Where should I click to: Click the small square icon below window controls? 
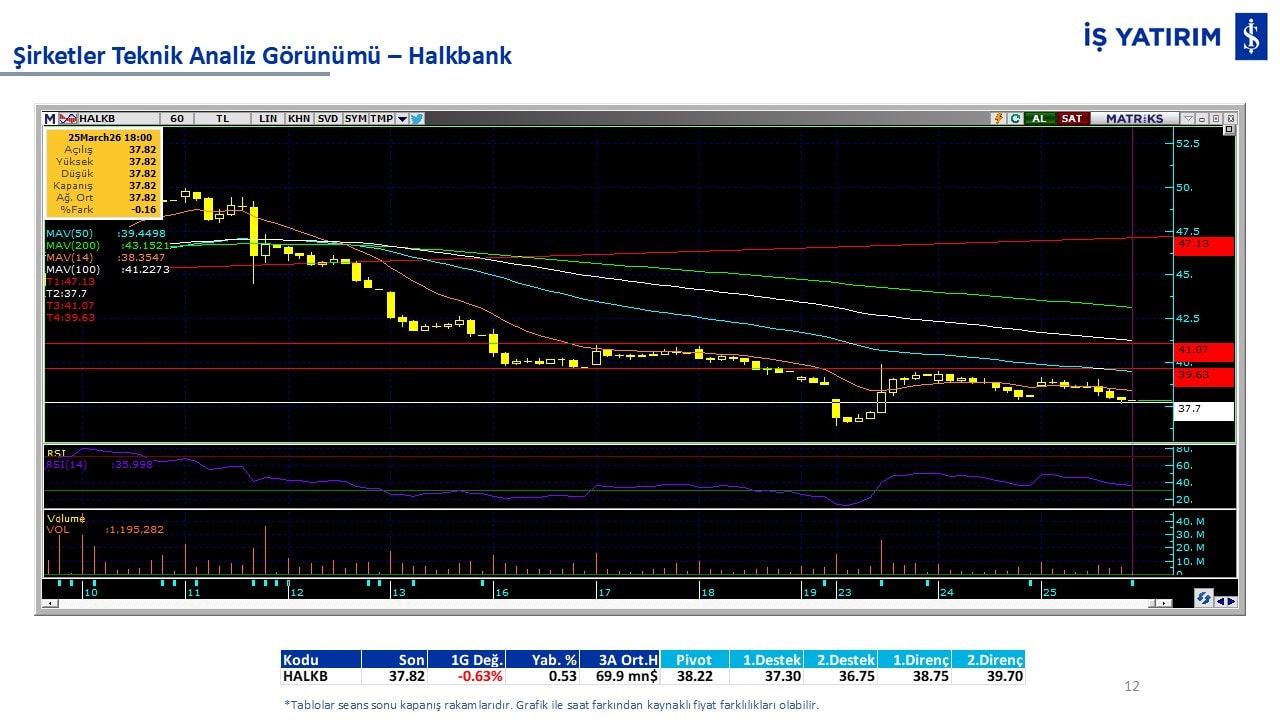pyautogui.click(x=1229, y=130)
